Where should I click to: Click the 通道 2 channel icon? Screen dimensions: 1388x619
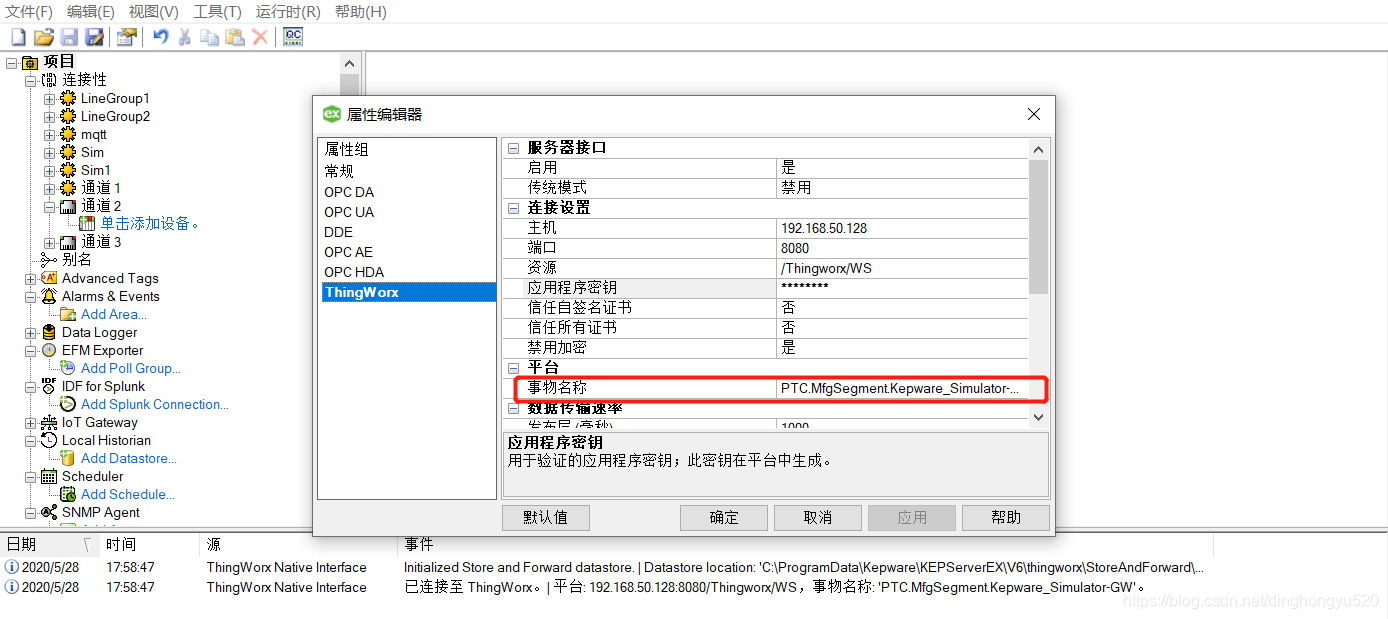pyautogui.click(x=68, y=206)
